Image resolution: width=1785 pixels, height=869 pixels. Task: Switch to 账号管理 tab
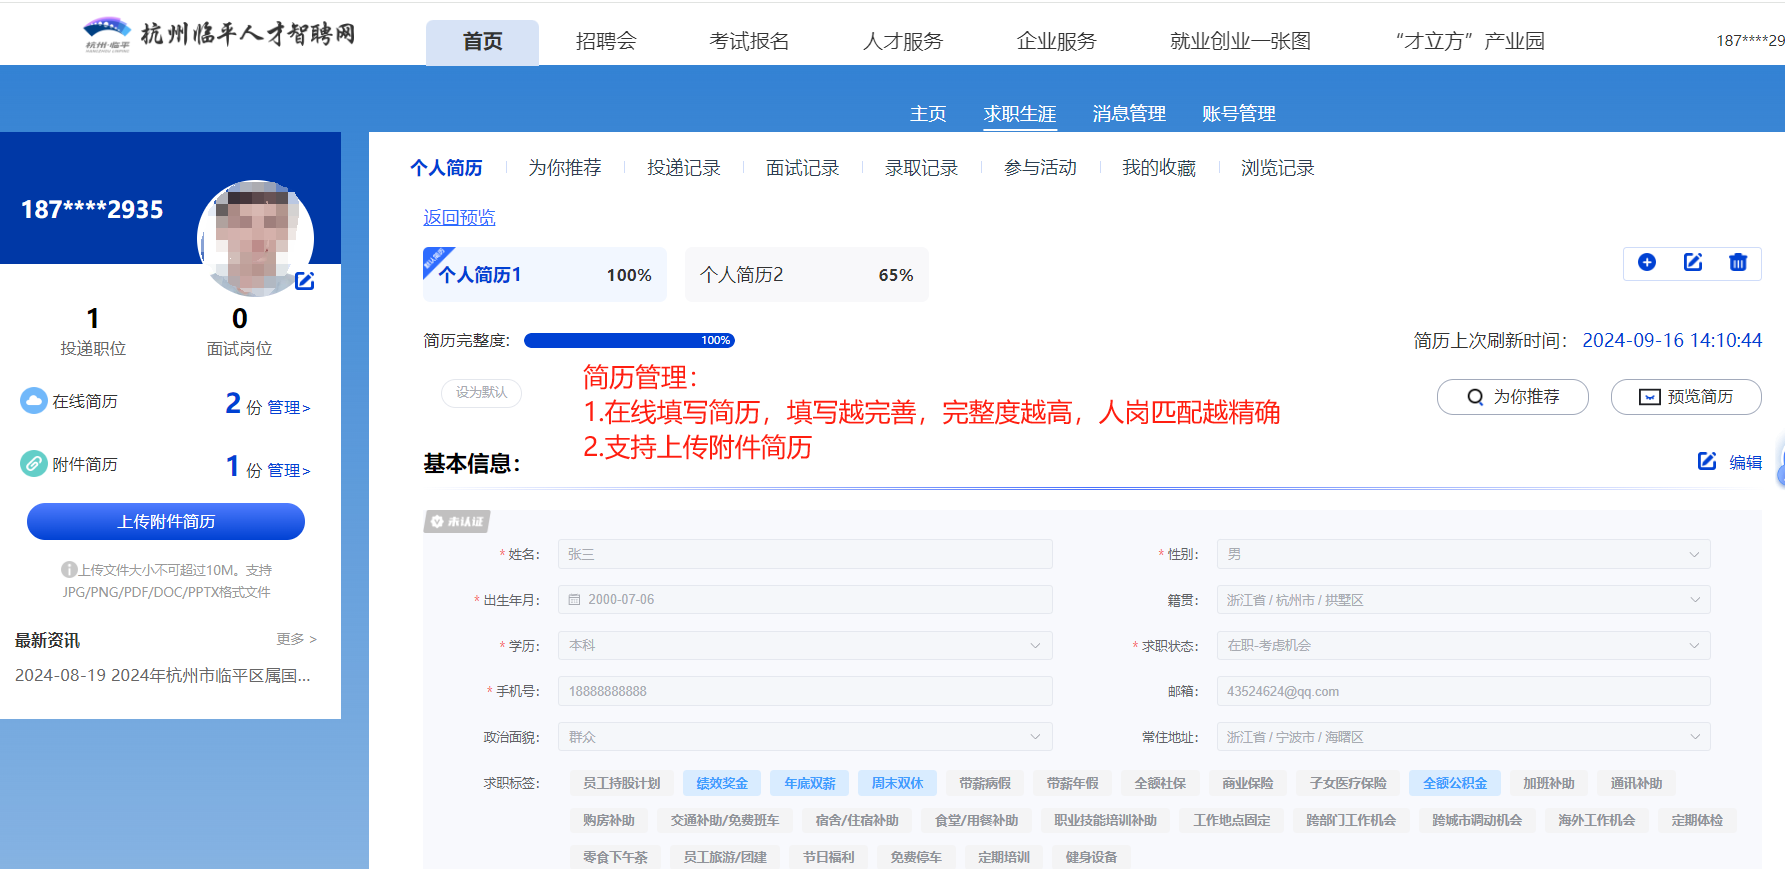click(x=1239, y=114)
